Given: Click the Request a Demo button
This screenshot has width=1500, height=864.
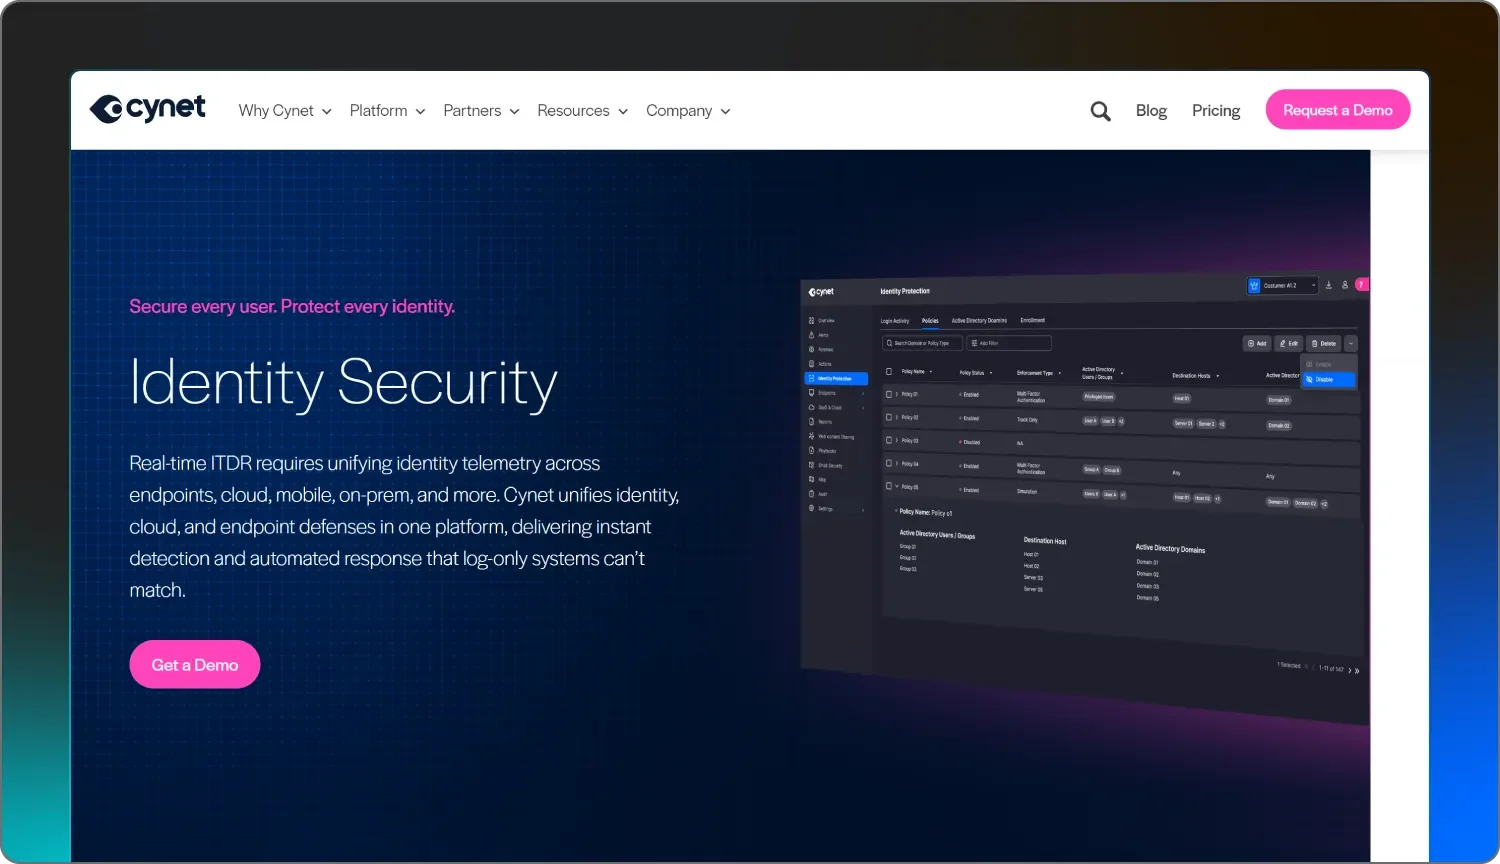Looking at the screenshot, I should coord(1338,110).
